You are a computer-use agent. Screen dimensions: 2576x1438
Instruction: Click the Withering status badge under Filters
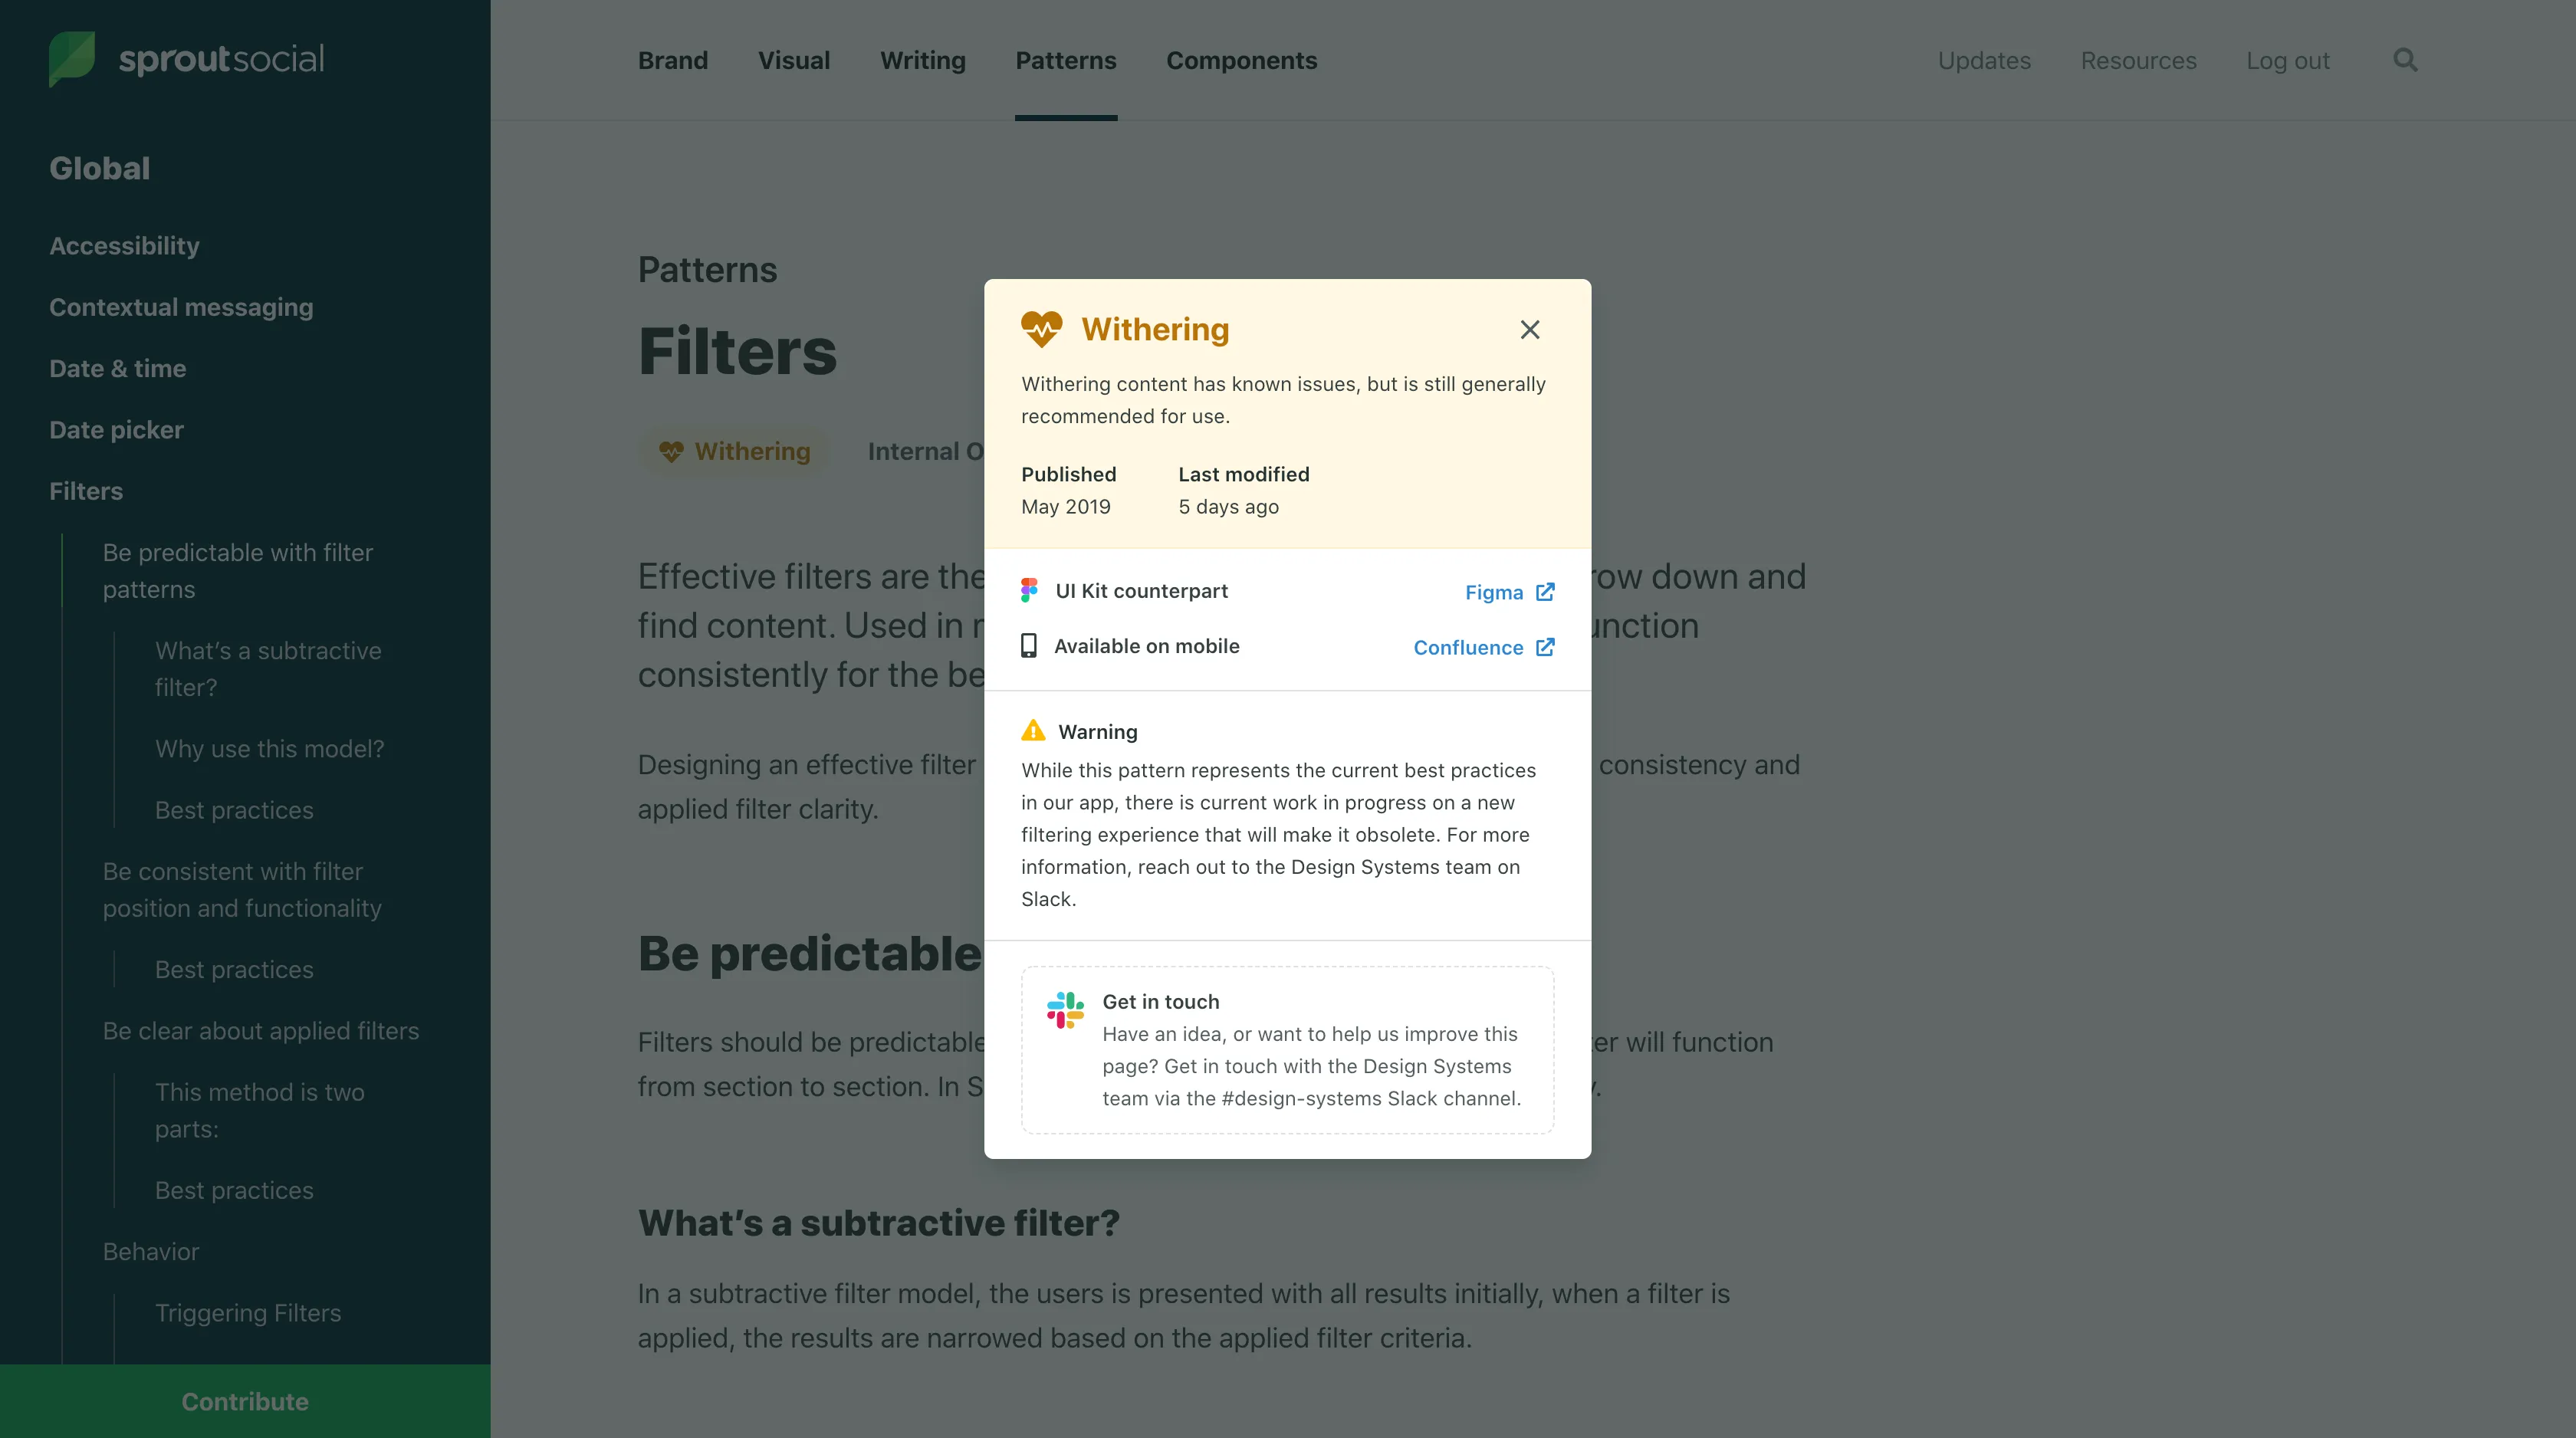(x=735, y=452)
